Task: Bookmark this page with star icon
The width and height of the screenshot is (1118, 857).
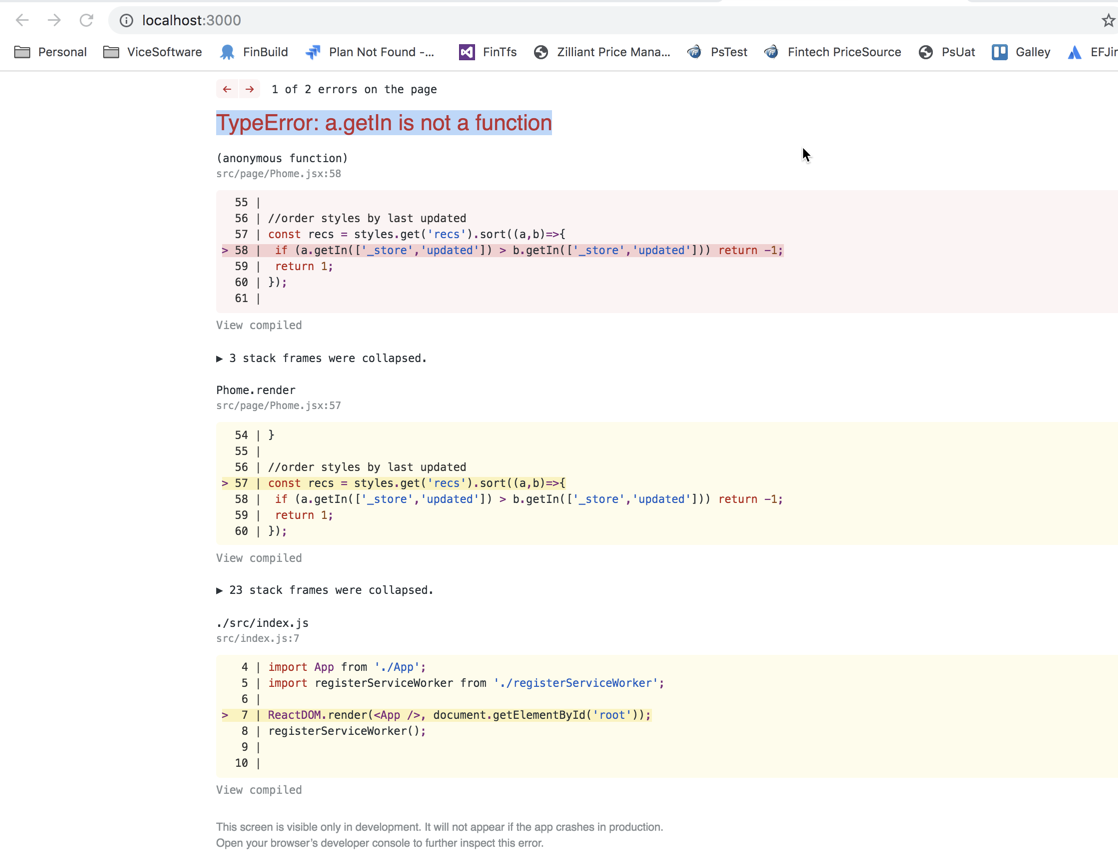Action: 1108,21
